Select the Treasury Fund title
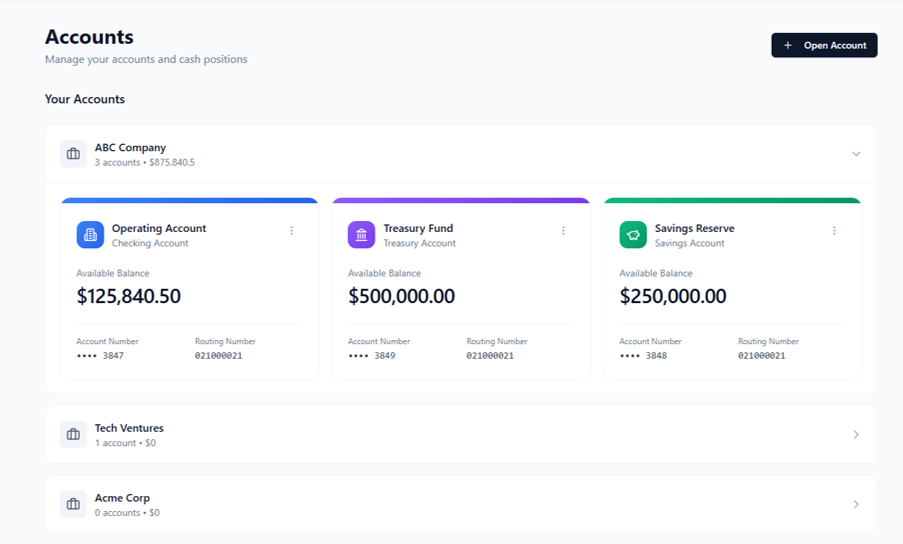This screenshot has height=544, width=903. [418, 228]
